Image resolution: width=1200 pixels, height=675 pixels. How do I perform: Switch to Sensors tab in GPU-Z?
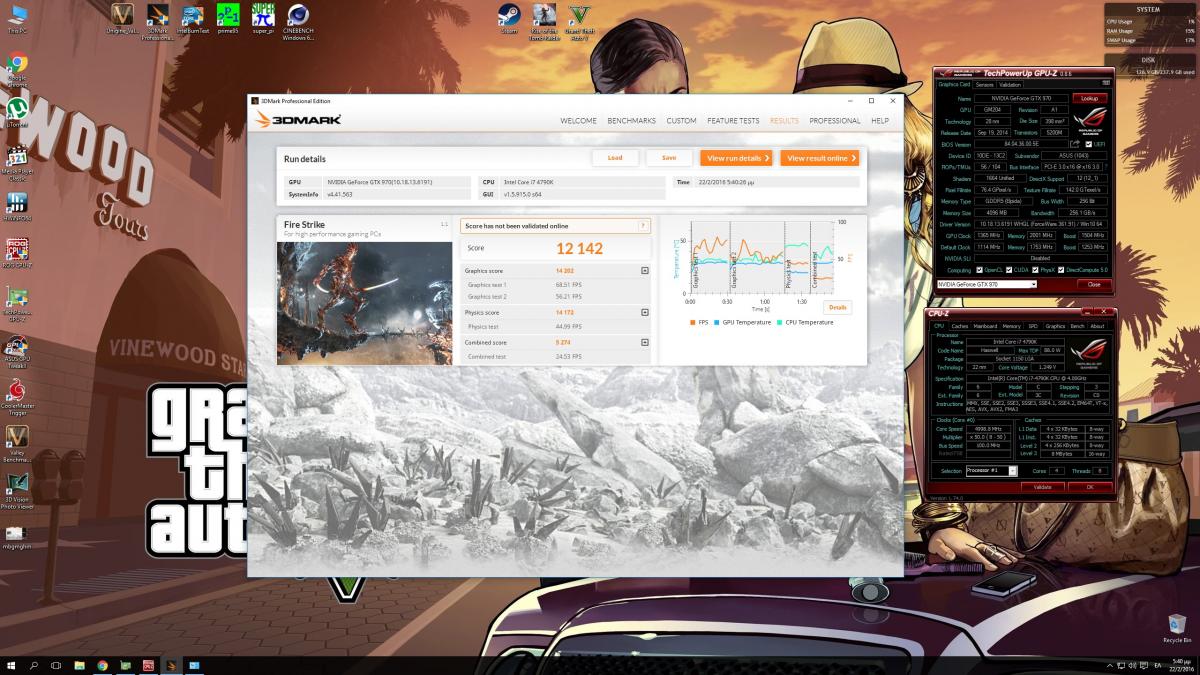(985, 84)
